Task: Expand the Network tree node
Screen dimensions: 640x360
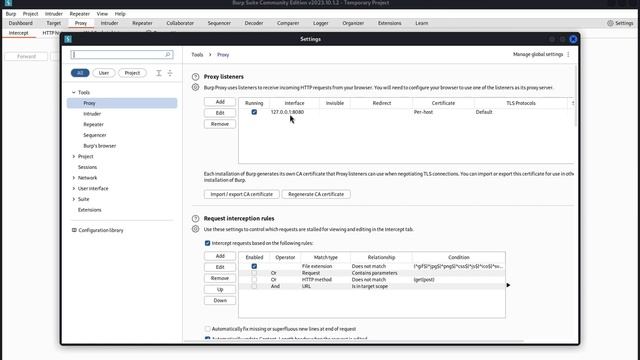Action: [74, 178]
